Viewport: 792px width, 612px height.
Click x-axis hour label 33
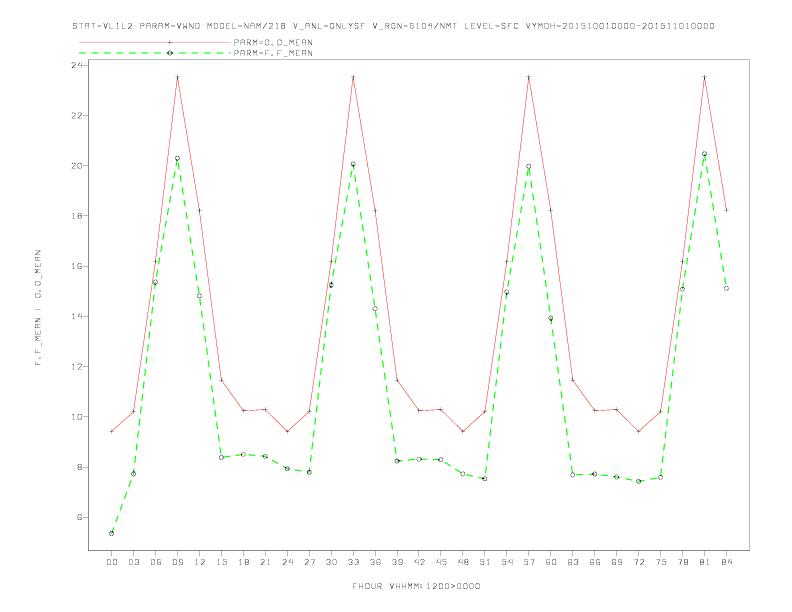click(353, 562)
